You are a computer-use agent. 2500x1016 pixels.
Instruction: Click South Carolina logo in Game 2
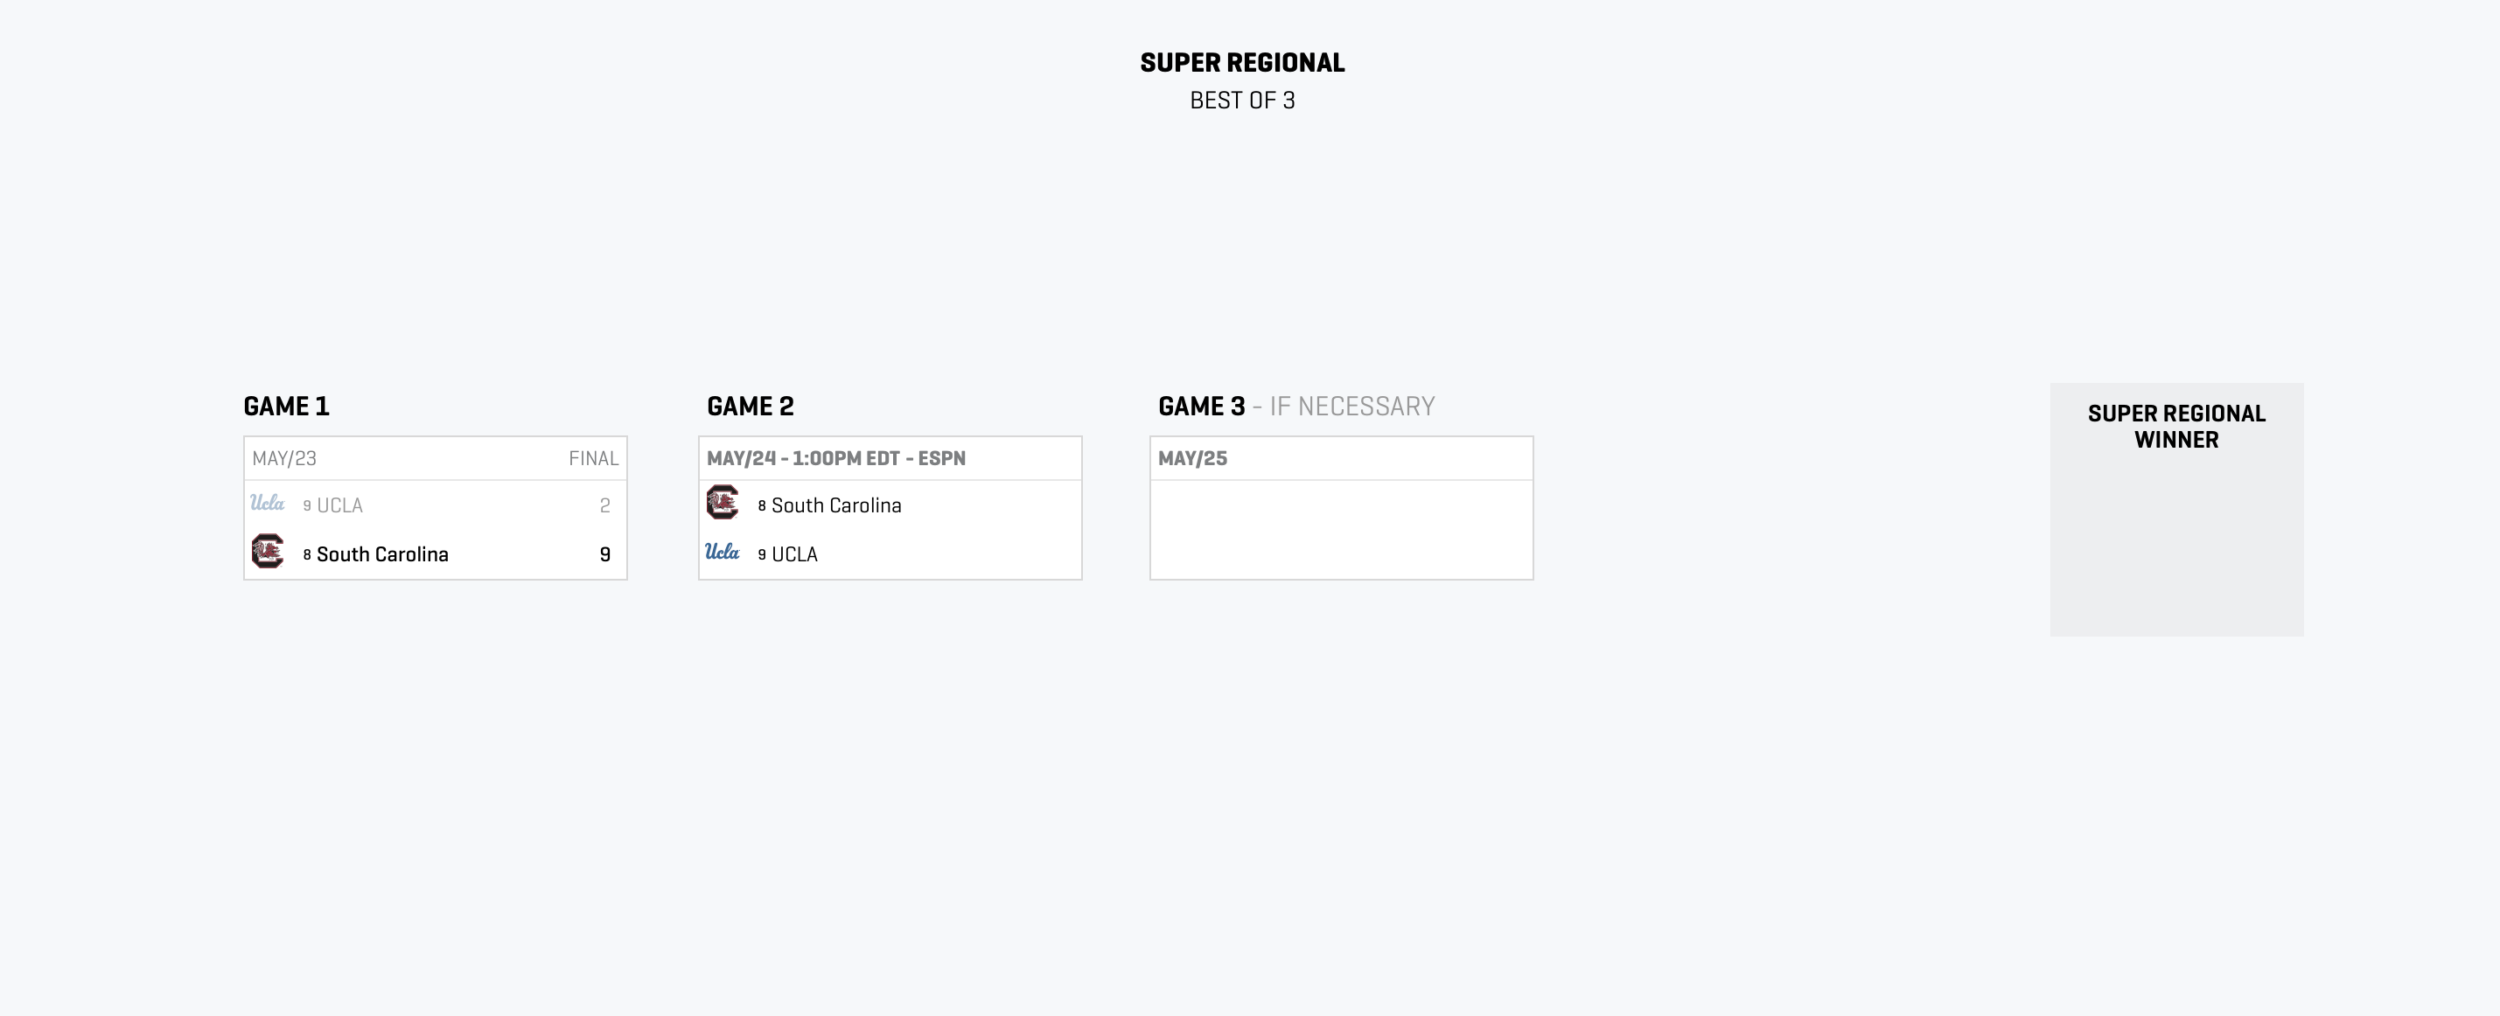(x=722, y=502)
